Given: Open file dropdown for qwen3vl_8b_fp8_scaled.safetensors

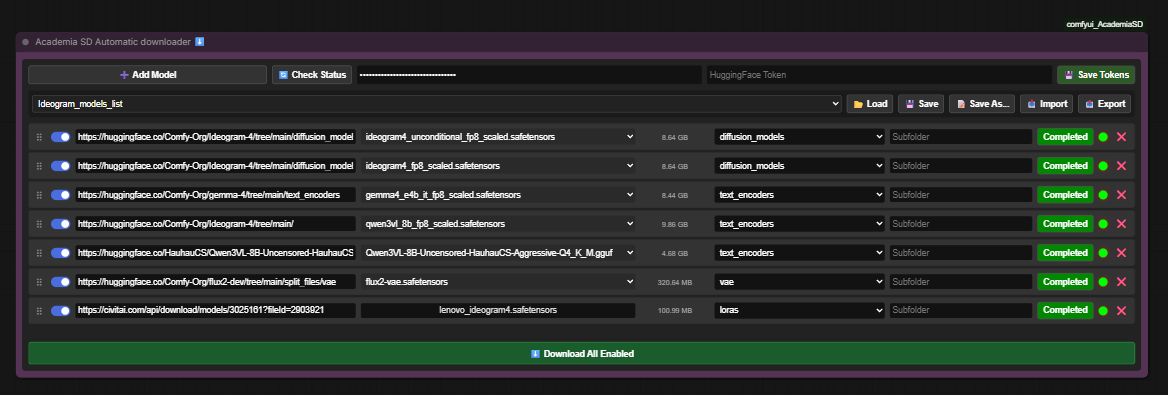Looking at the screenshot, I should [498, 224].
